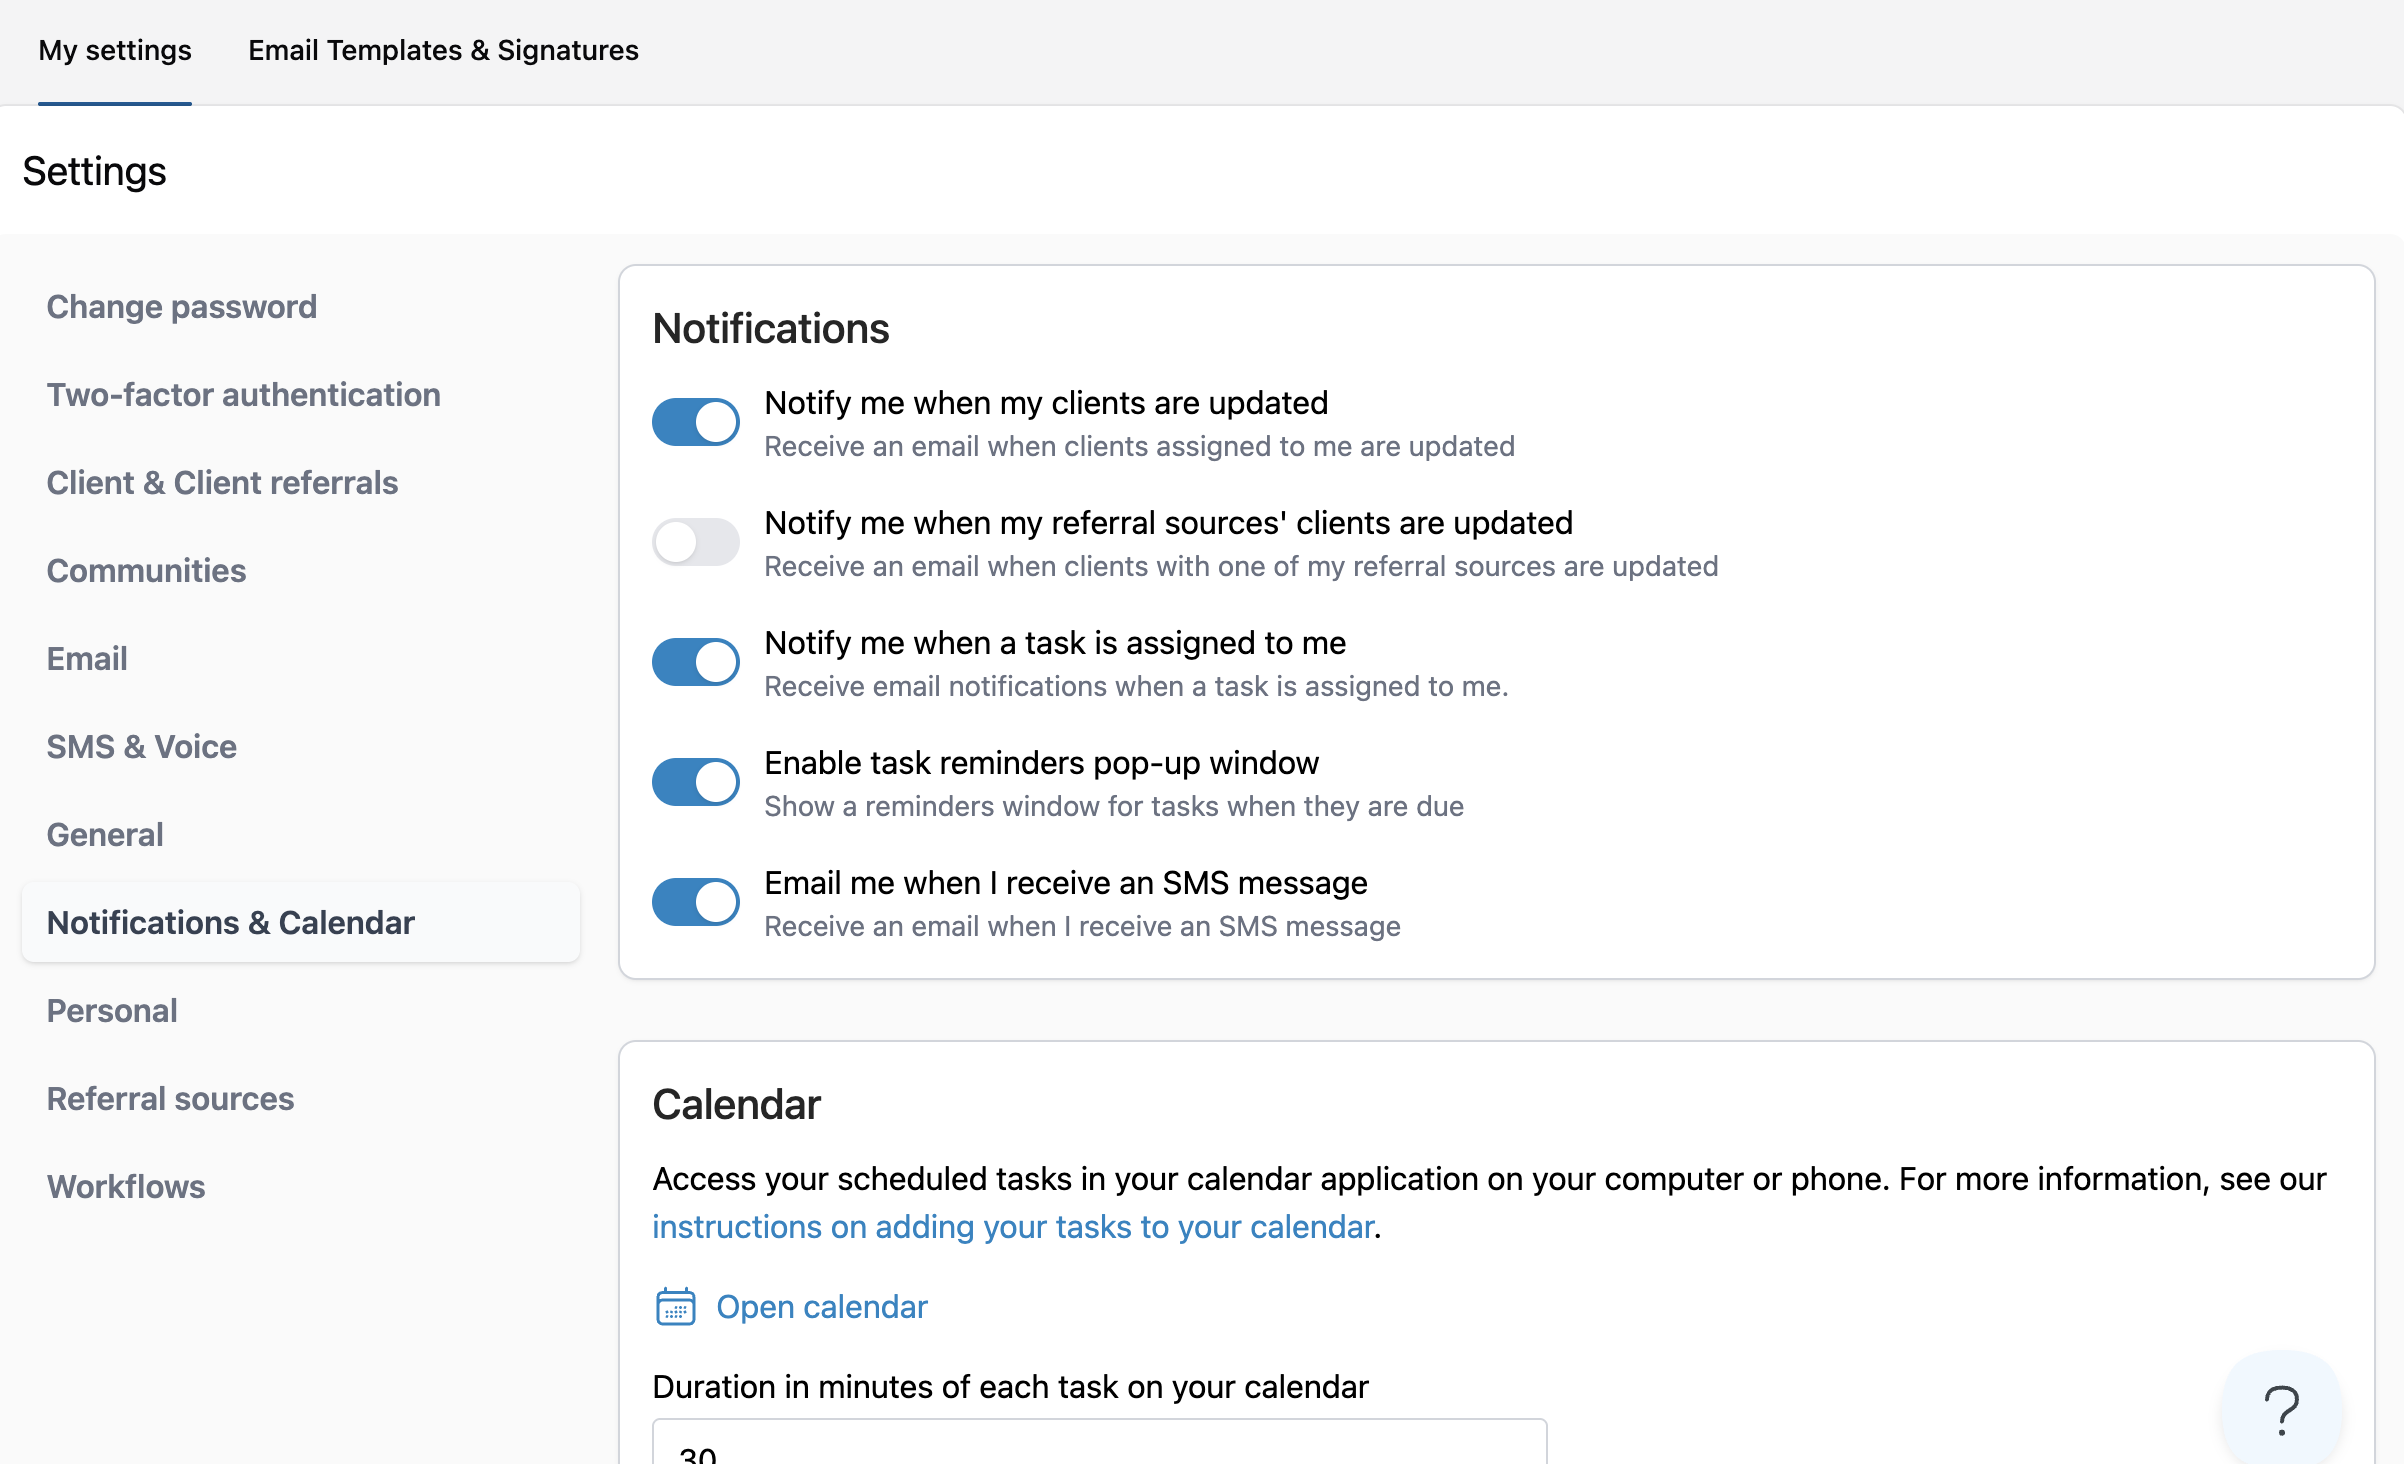Open the SMS & Voice settings
This screenshot has width=2404, height=1464.
(142, 747)
